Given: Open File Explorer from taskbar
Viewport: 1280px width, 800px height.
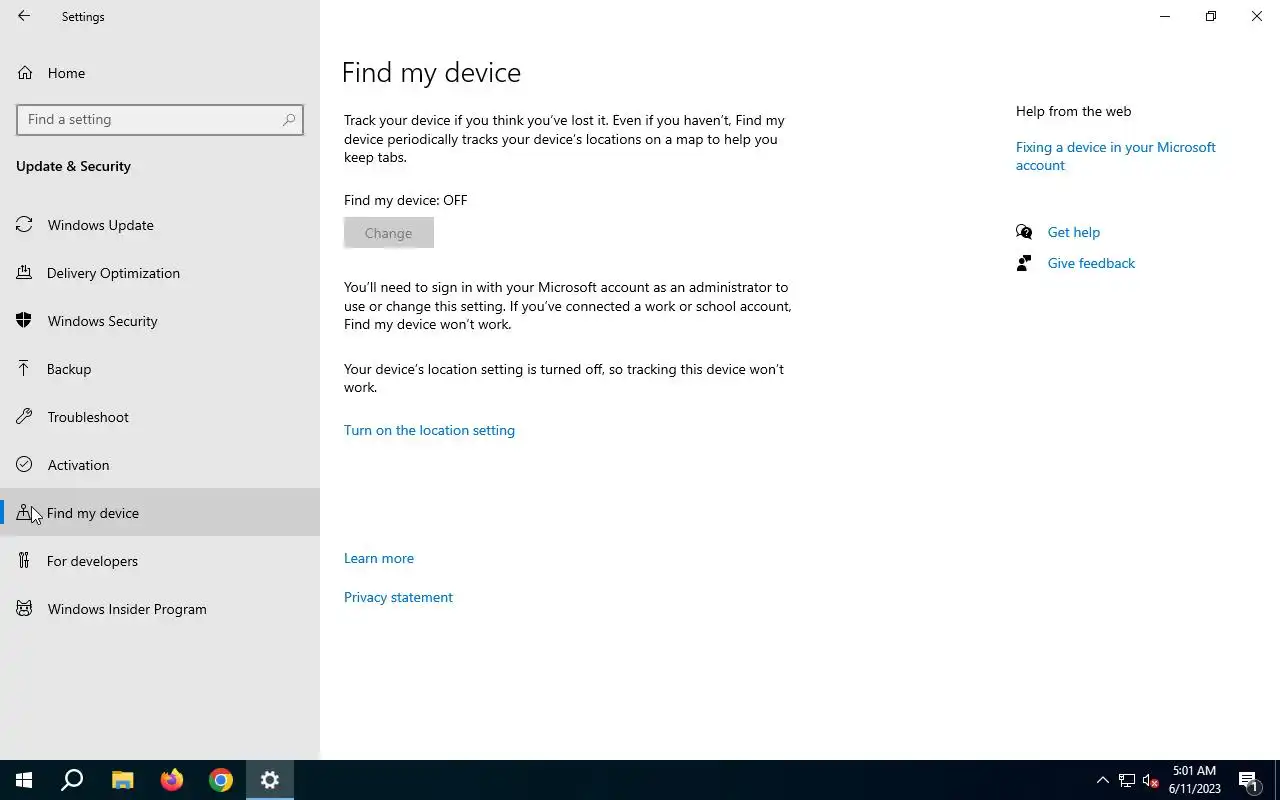Looking at the screenshot, I should [x=122, y=780].
